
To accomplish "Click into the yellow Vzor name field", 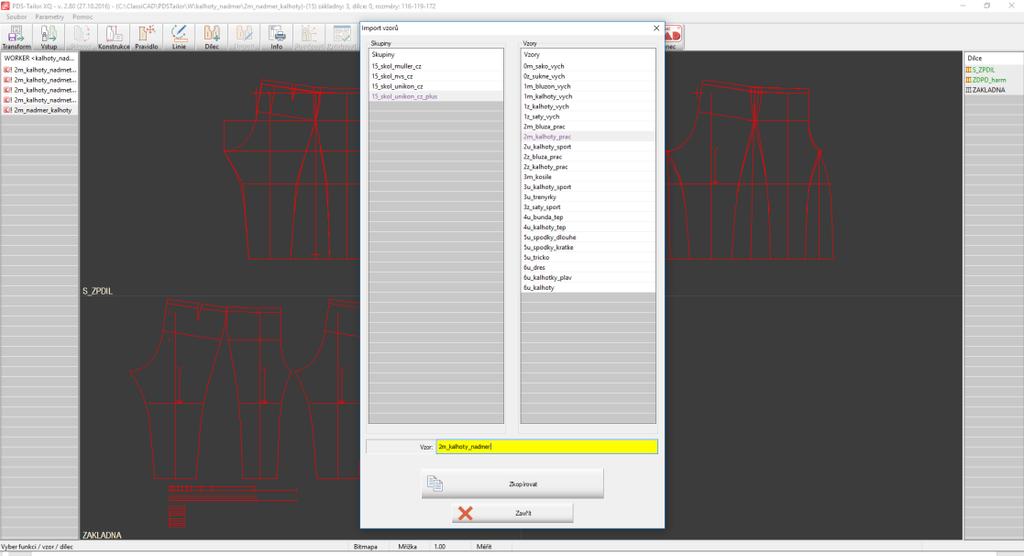I will coord(547,447).
